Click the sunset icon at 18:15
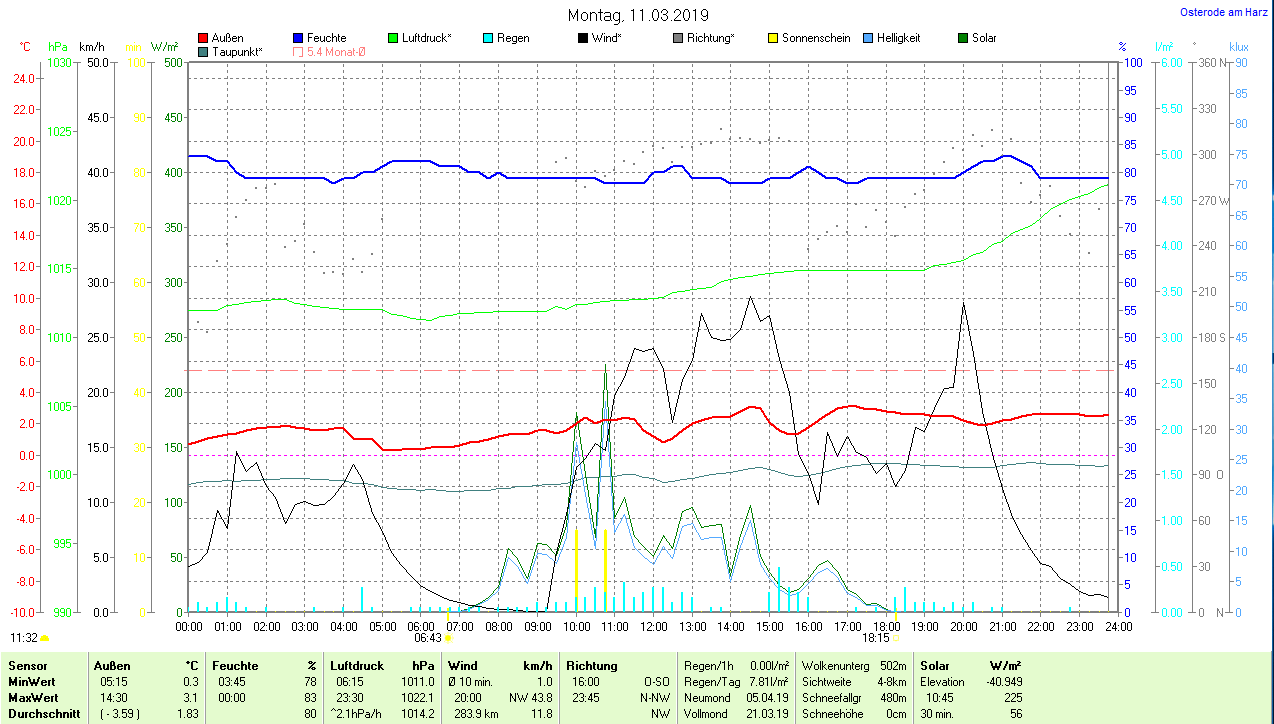Viewport: 1274px width, 724px height. (895, 637)
